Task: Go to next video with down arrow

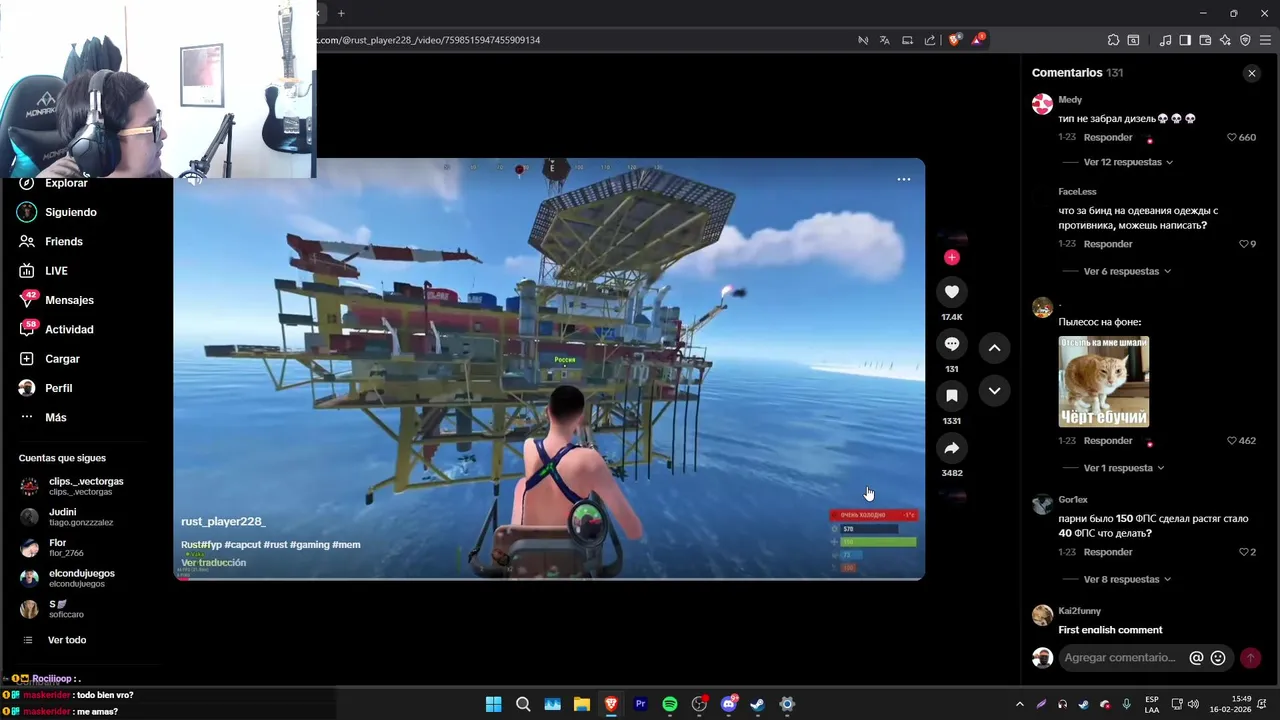Action: [995, 391]
